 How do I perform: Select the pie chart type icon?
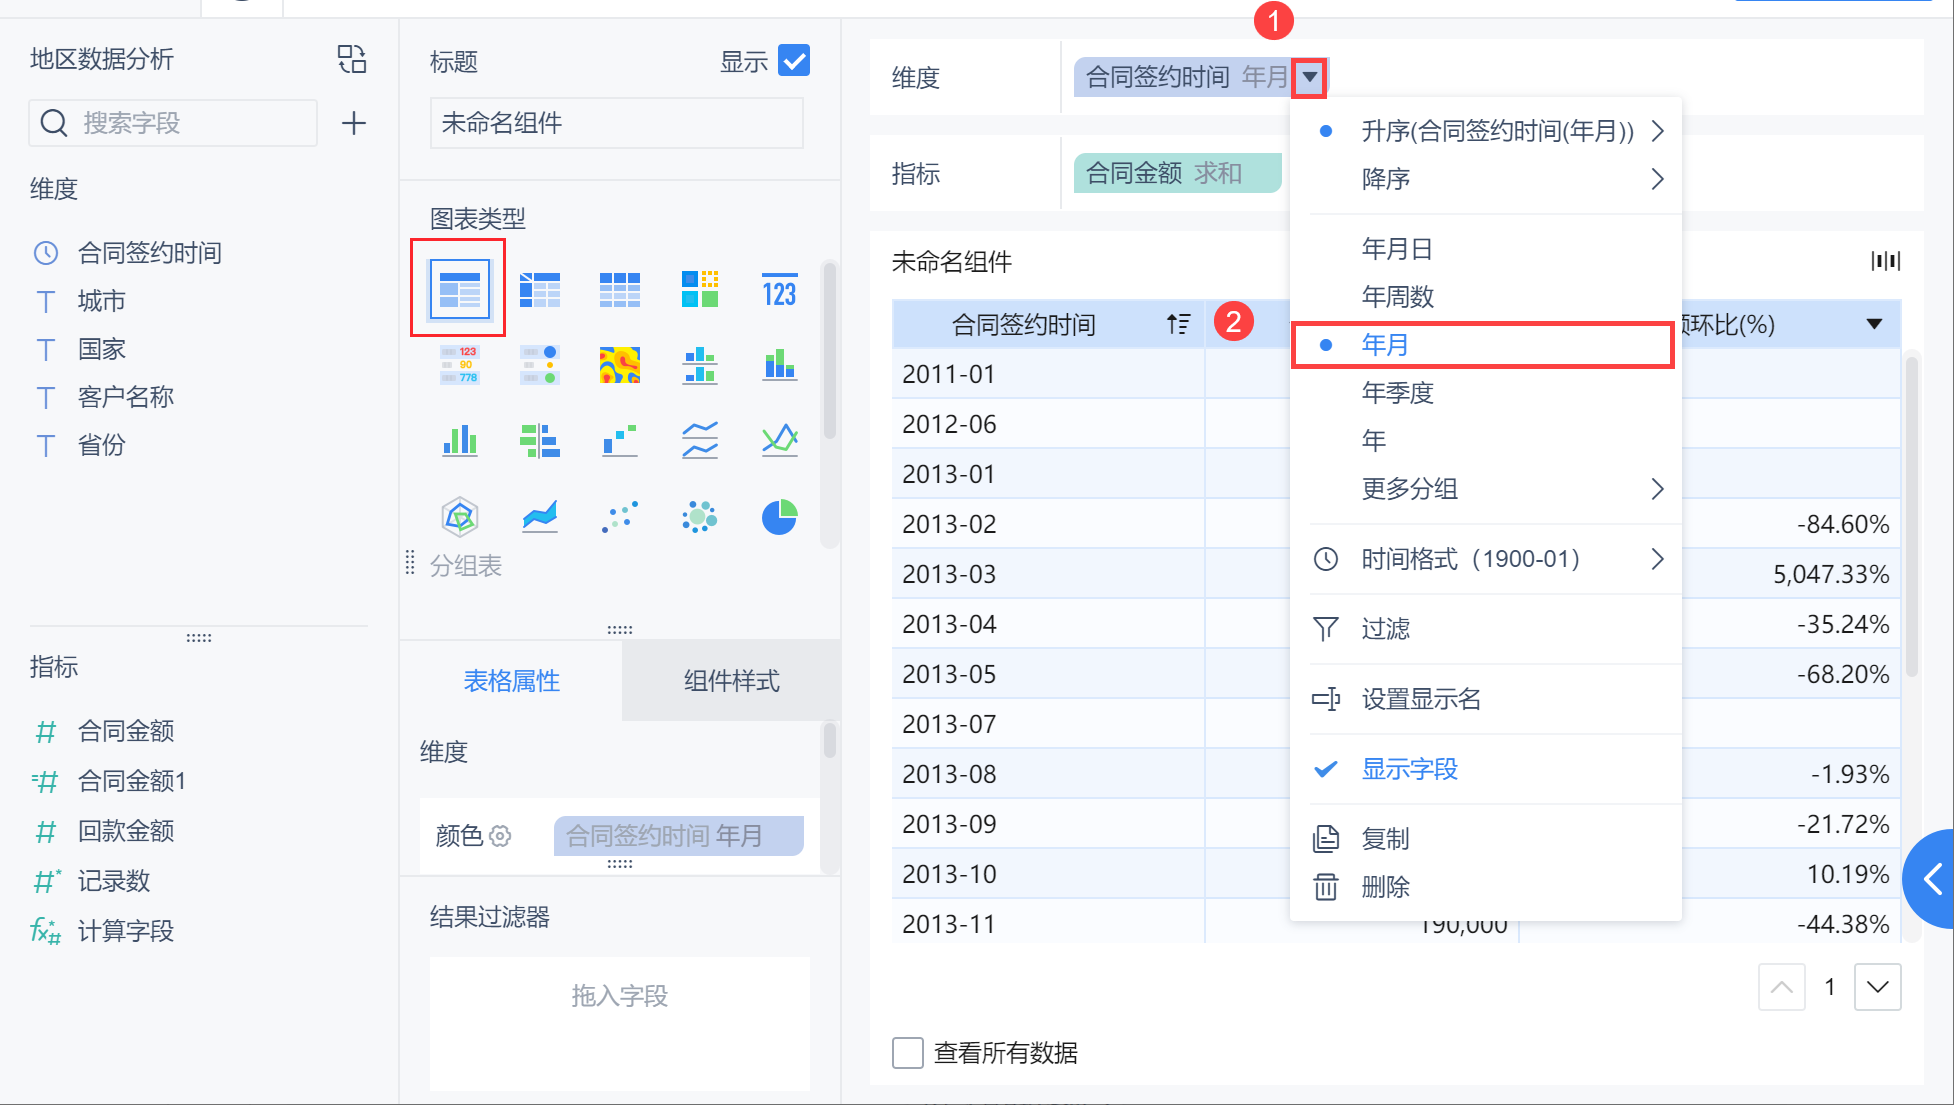[779, 517]
